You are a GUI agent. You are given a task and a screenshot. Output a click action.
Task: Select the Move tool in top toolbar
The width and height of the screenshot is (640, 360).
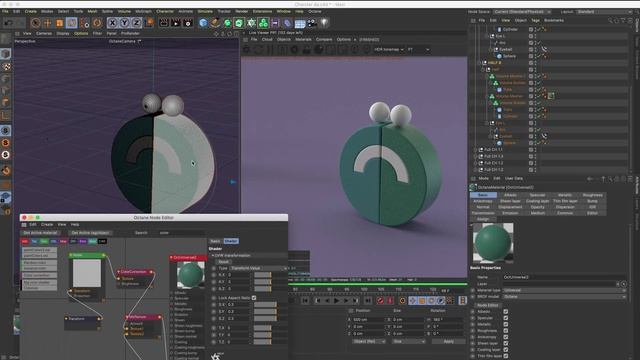[x=47, y=23]
